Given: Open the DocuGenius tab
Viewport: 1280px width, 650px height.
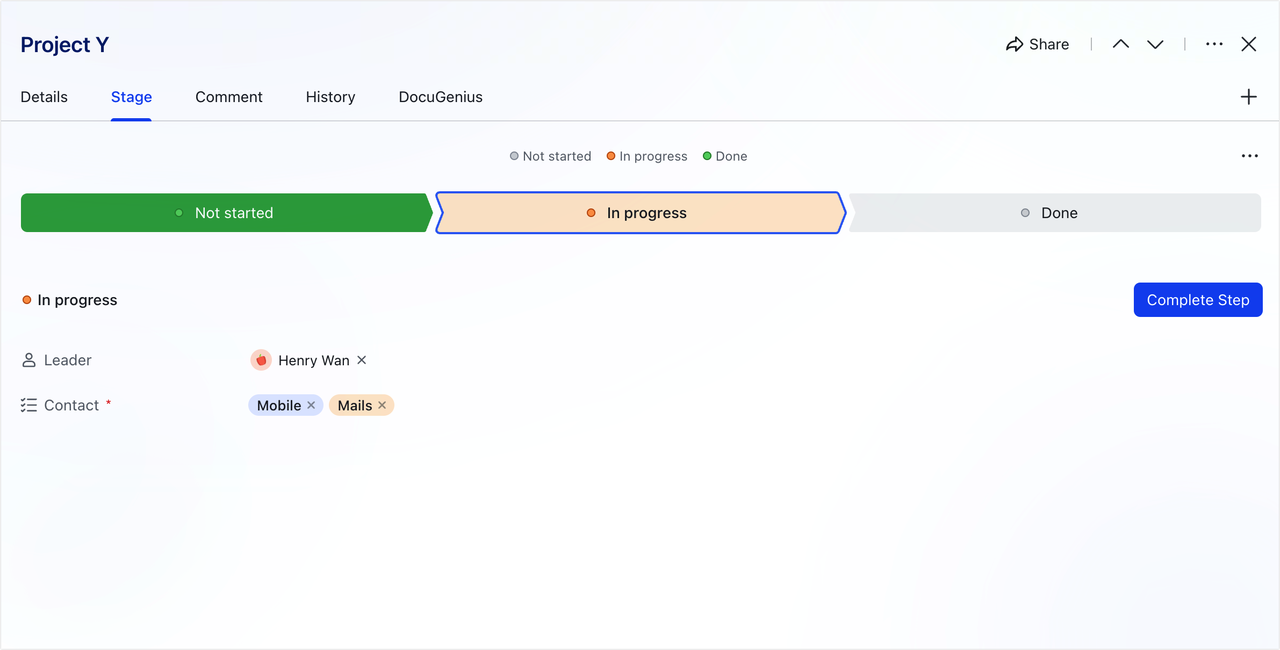Looking at the screenshot, I should tap(441, 97).
